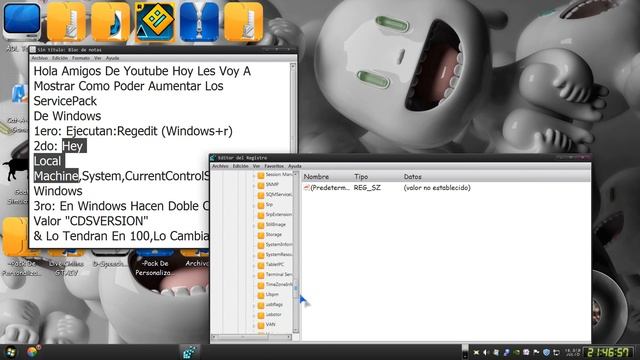Click the TabletPC key folder icon
Image resolution: width=640 pixels, height=360 pixels.
261,265
